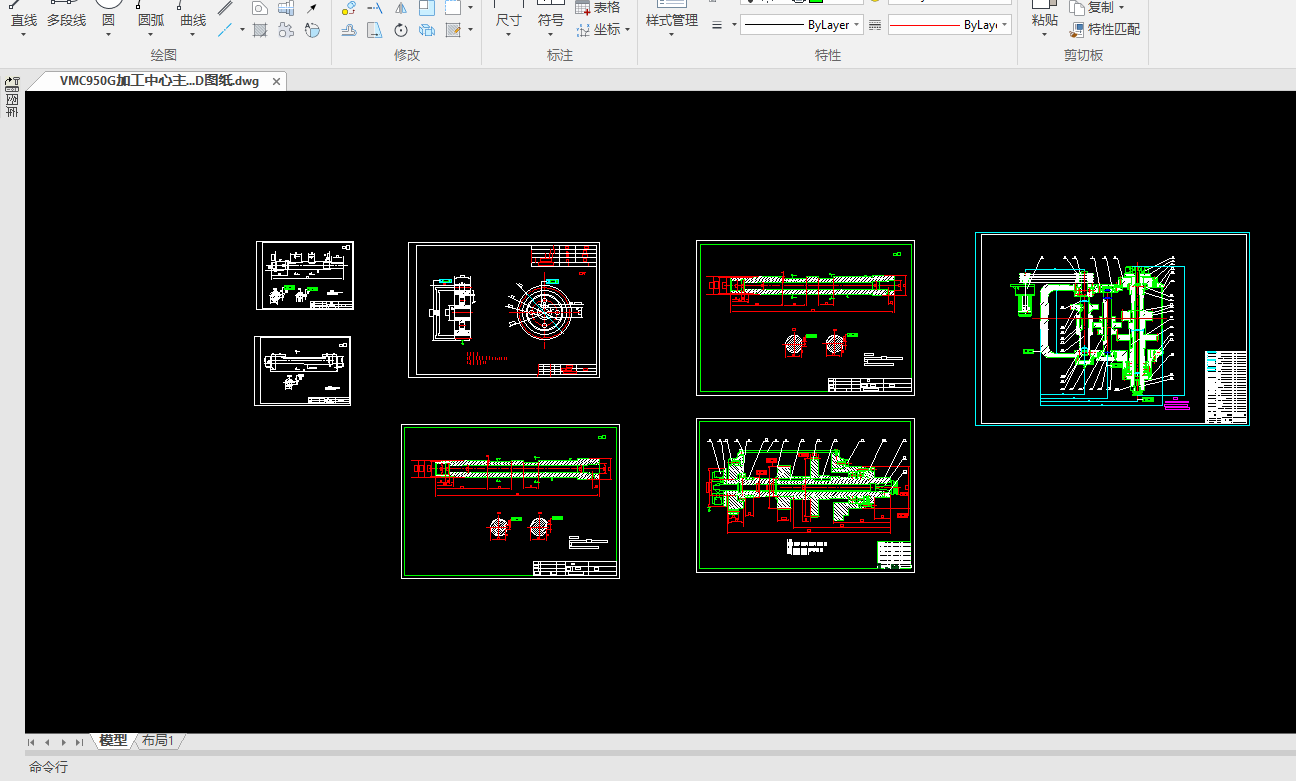Expand the 尺寸 dropdown arrow

click(x=509, y=35)
